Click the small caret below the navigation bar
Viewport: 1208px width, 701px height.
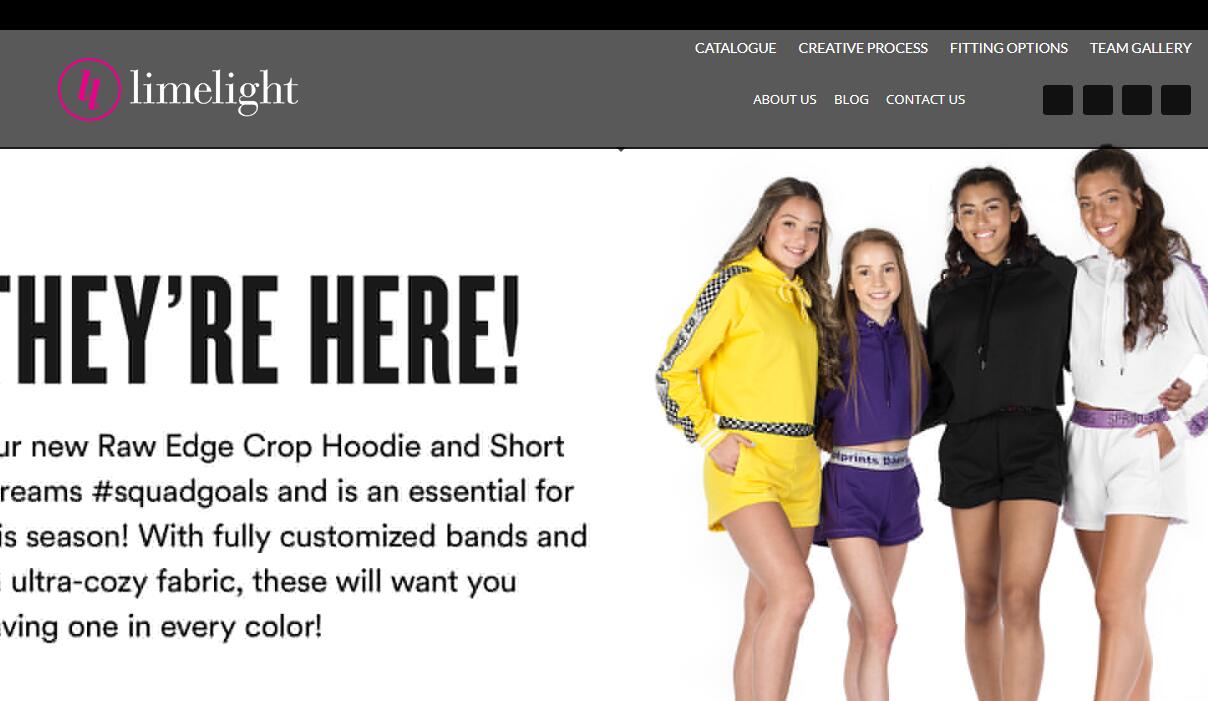coord(621,150)
